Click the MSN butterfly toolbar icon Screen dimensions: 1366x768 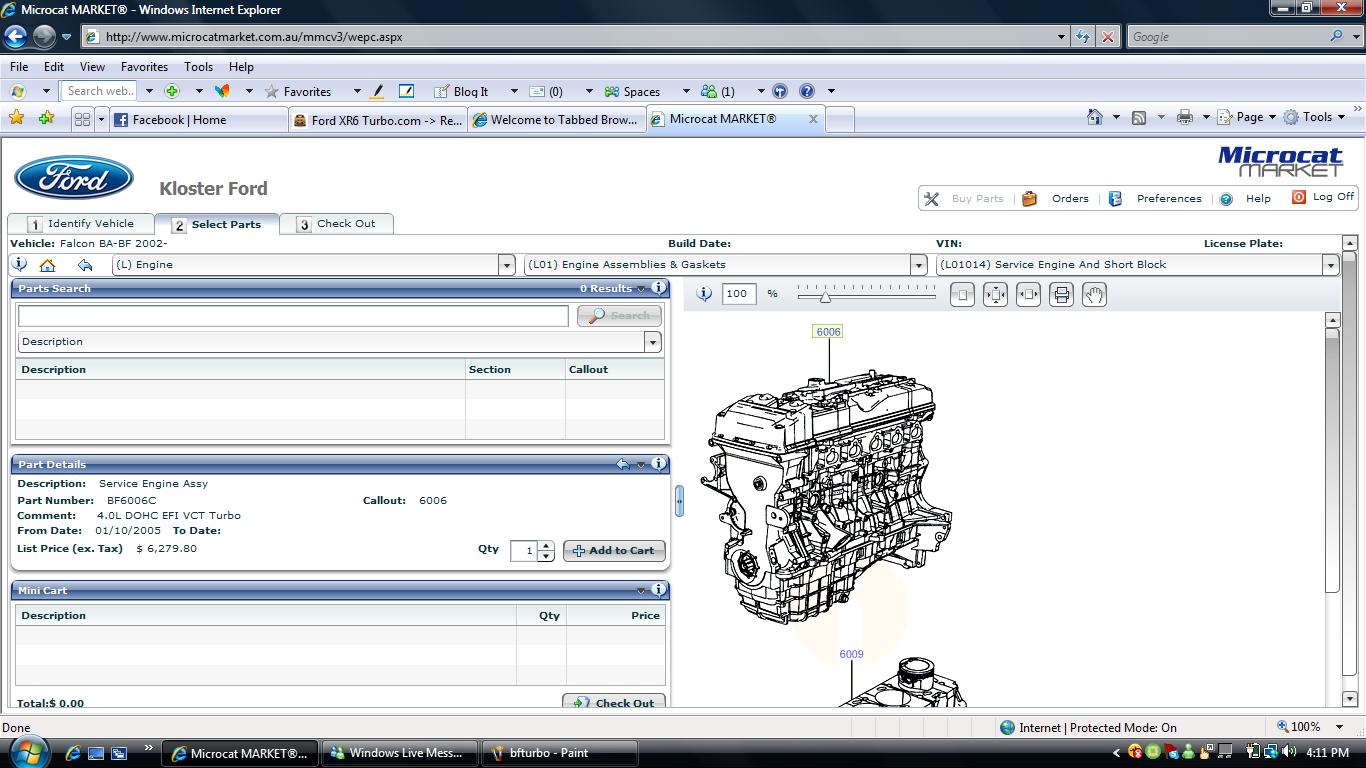point(222,91)
